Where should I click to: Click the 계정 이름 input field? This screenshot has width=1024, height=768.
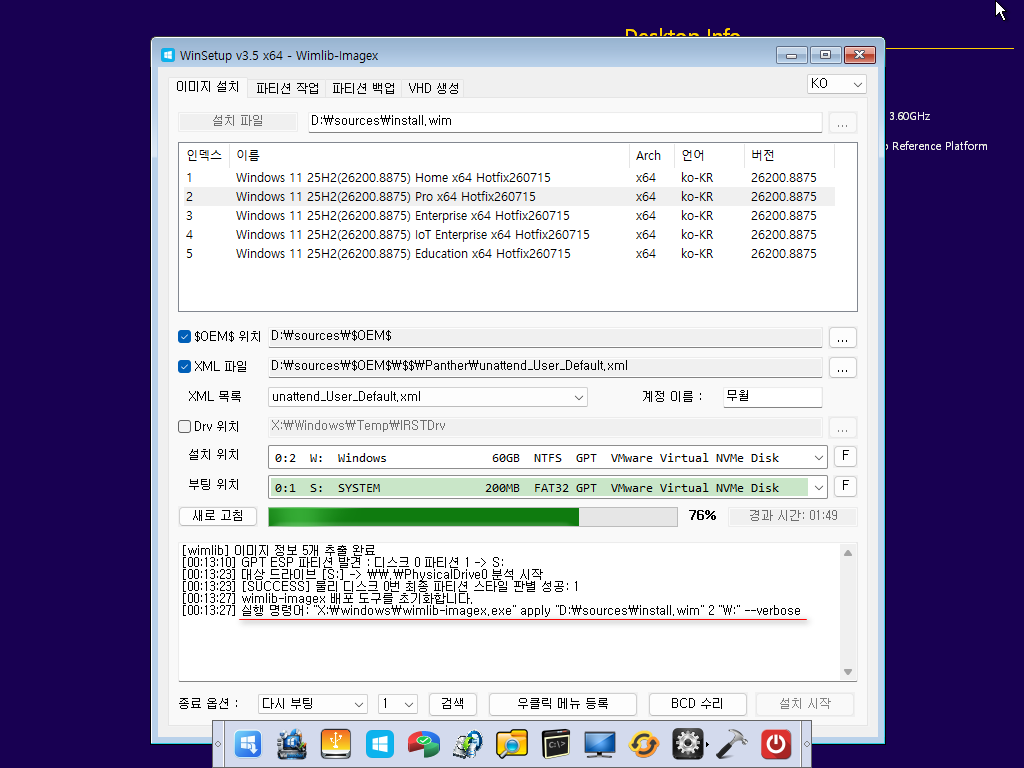pyautogui.click(x=773, y=397)
